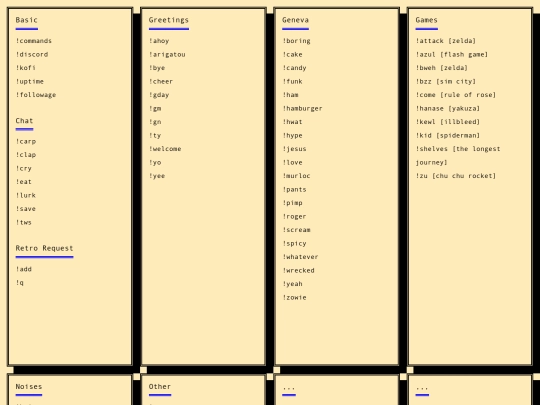Select the !zu [chu chu rocket] entry
This screenshot has width=540, height=405.
(x=456, y=176)
